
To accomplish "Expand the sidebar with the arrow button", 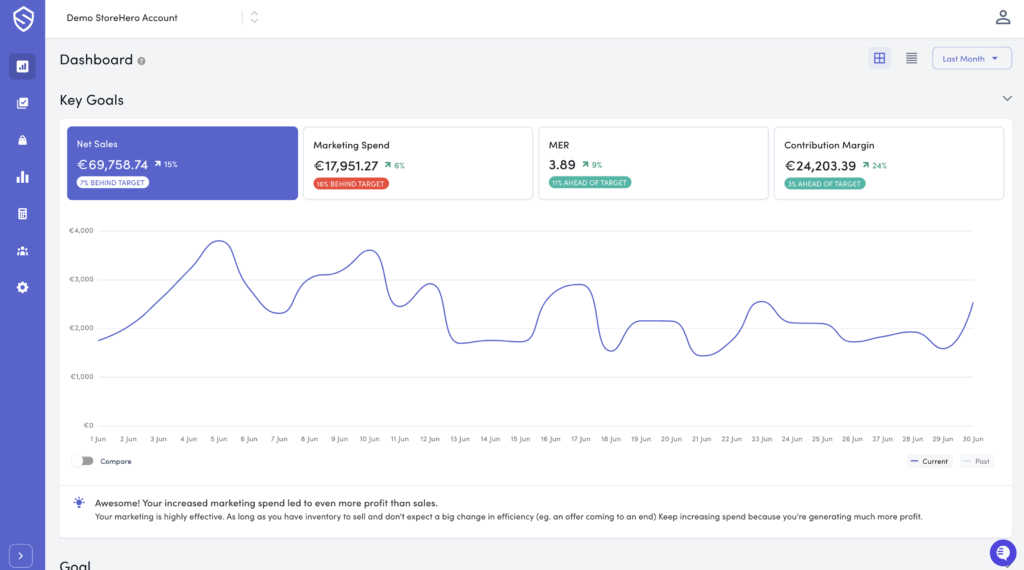I will click(x=22, y=555).
